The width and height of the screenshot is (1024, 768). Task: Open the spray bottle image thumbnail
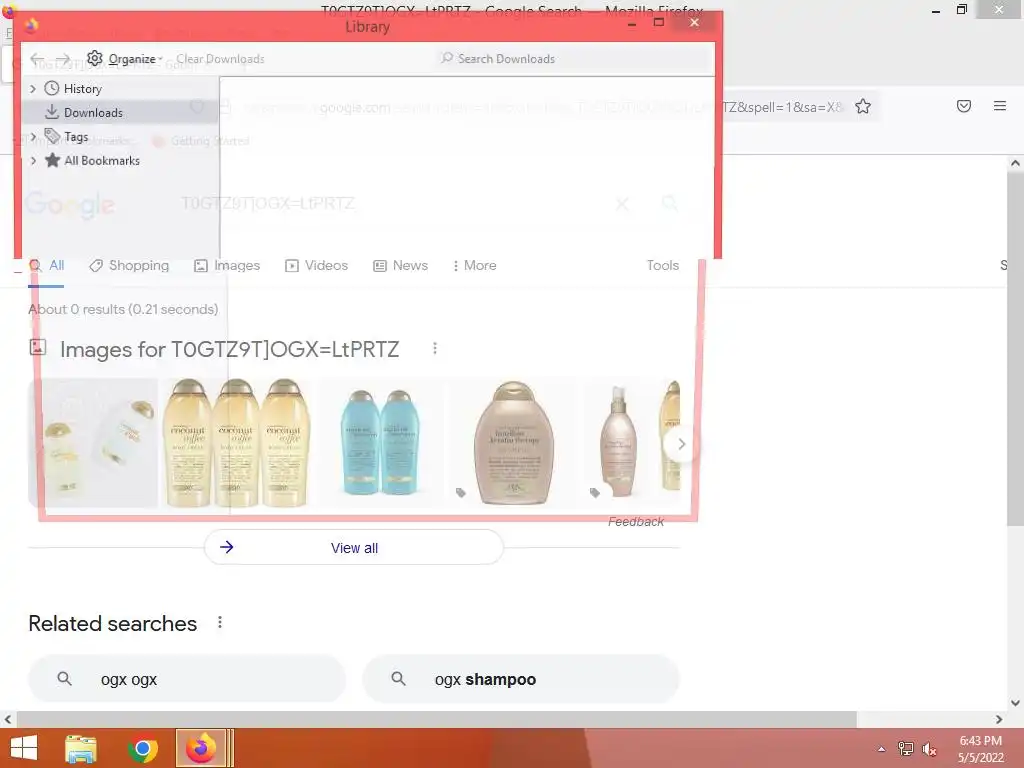click(x=618, y=443)
